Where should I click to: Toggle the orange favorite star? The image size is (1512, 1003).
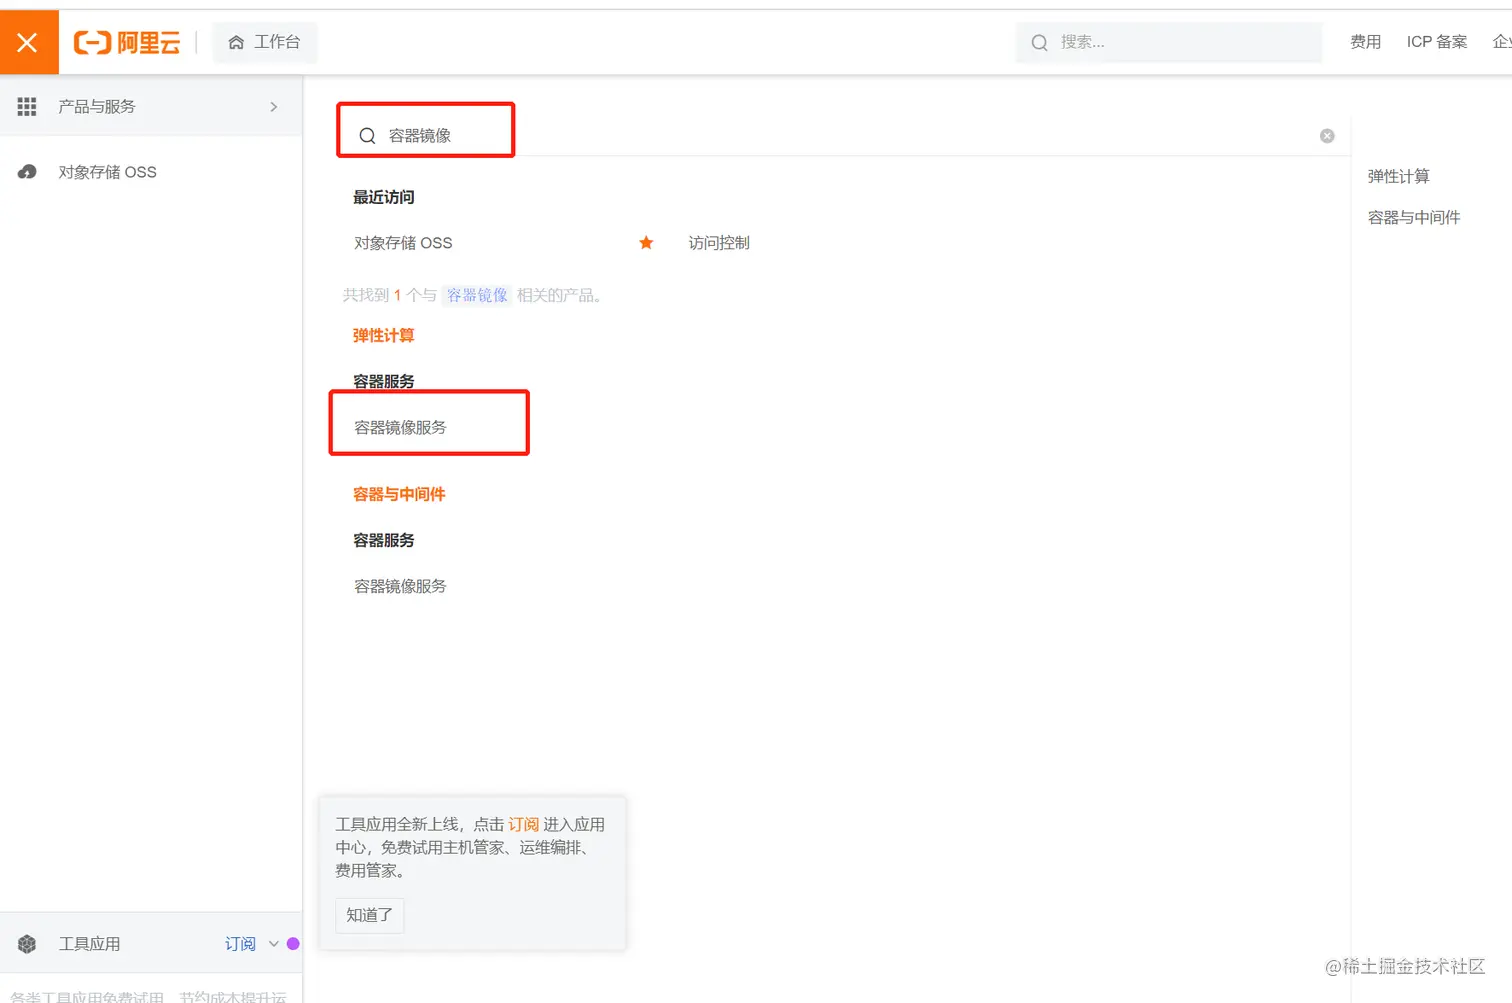tap(646, 243)
